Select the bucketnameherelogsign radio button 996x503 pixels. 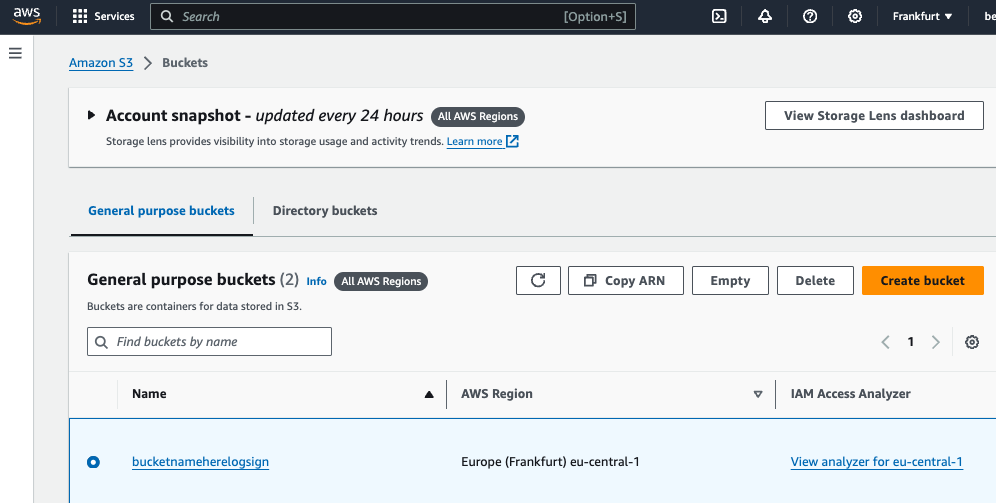[93, 462]
